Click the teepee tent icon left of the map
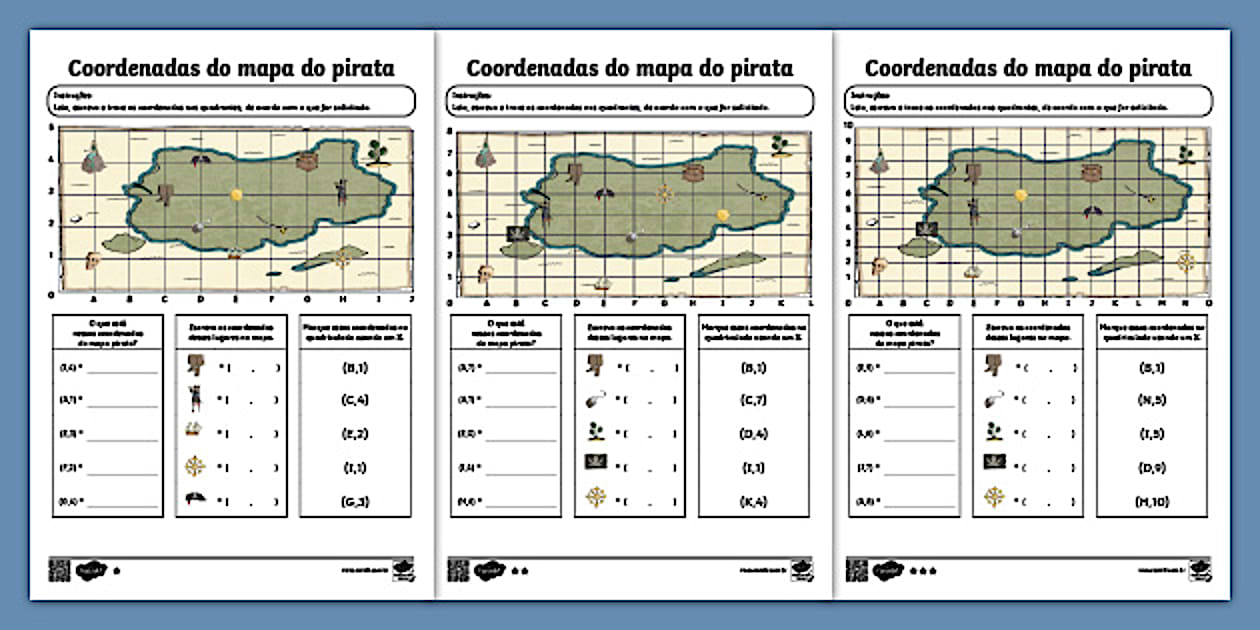Viewport: 1260px width, 630px height. click(94, 157)
